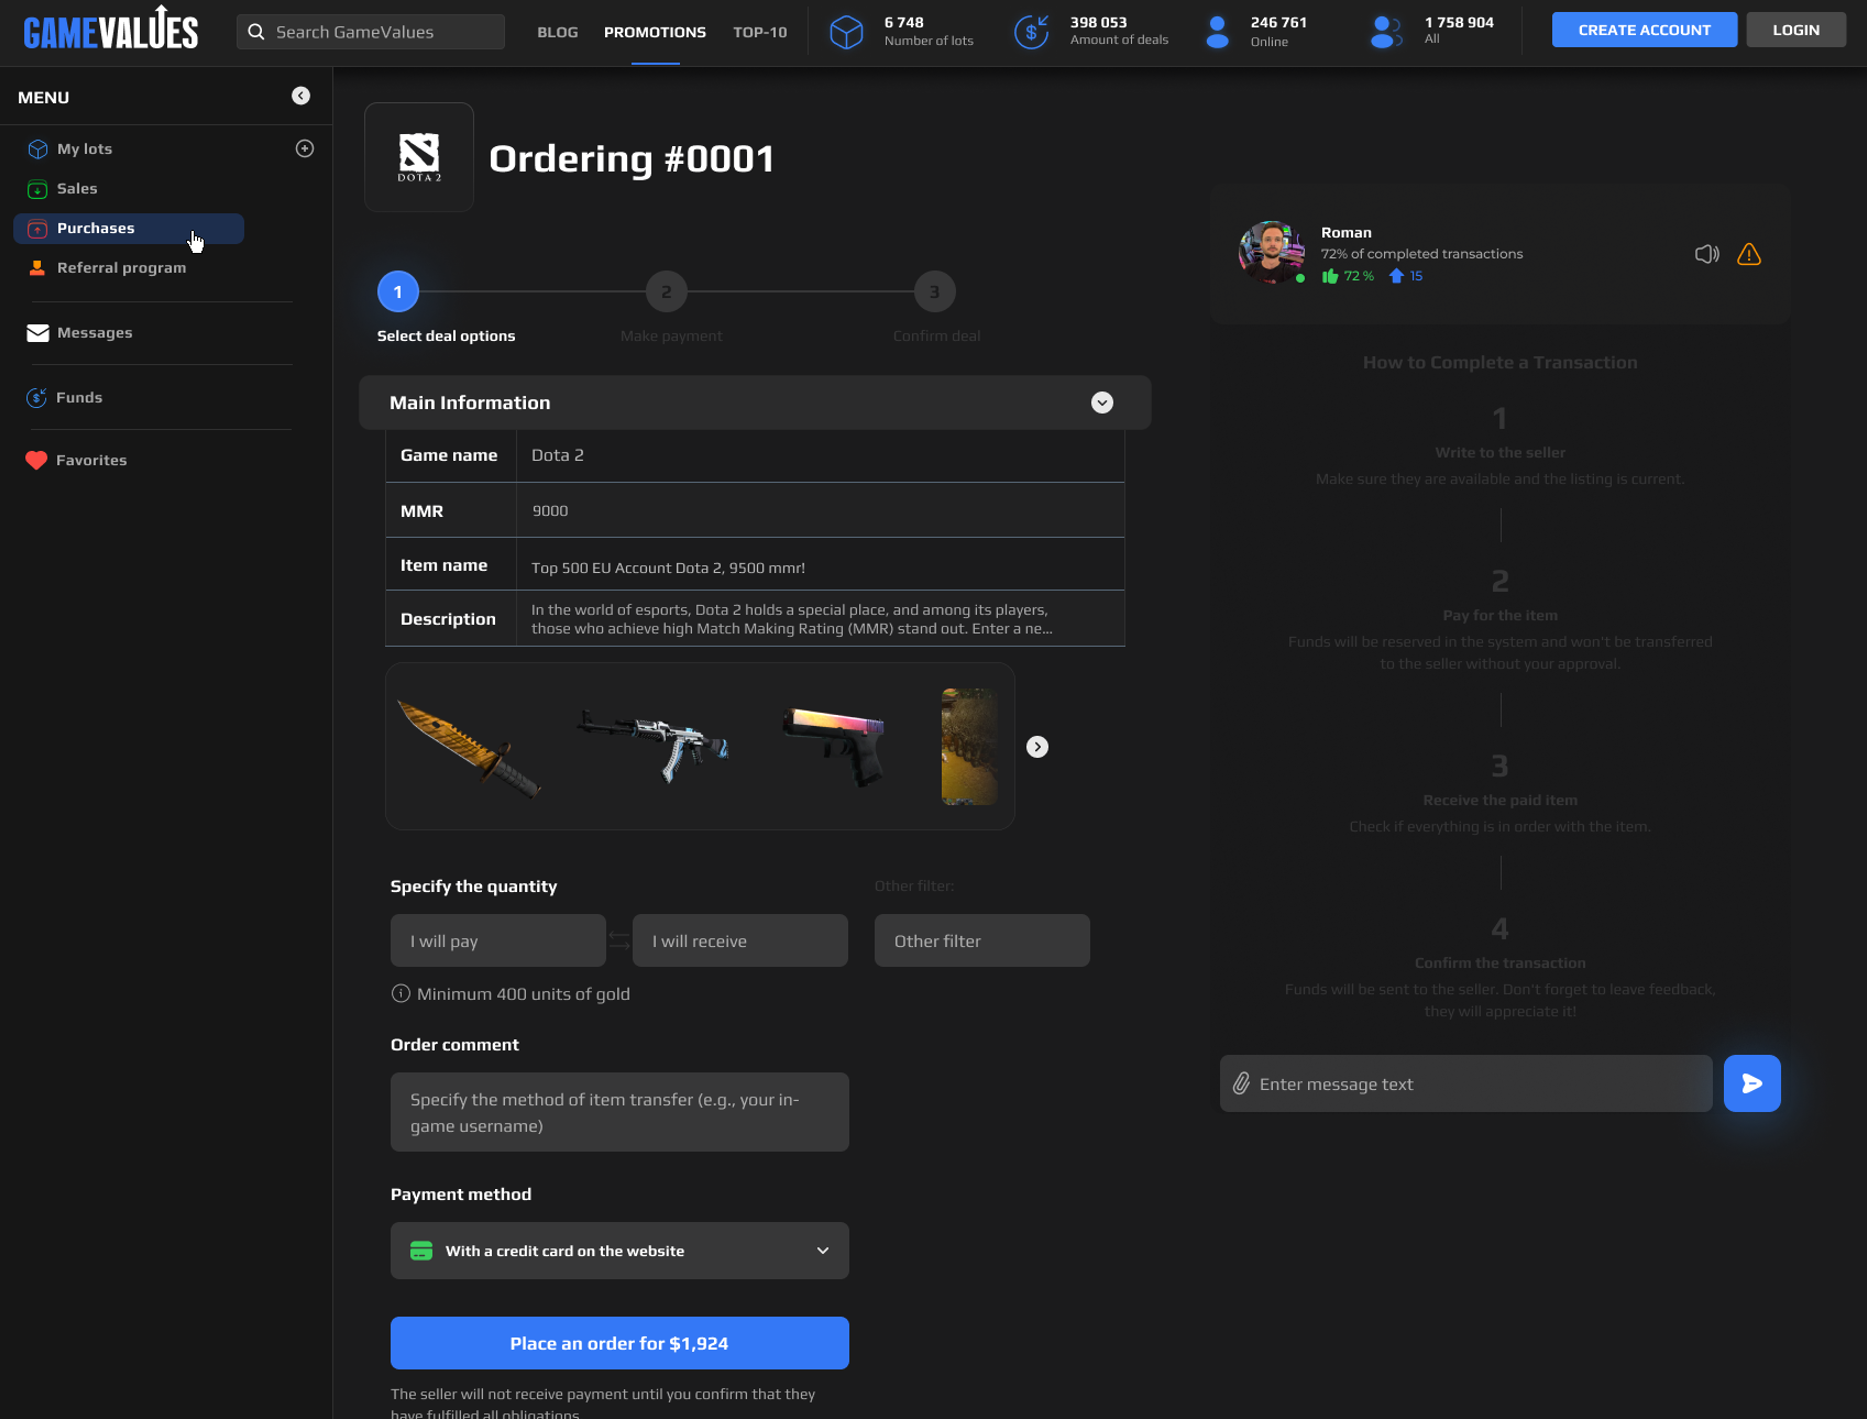Image resolution: width=1867 pixels, height=1419 pixels.
Task: Show next item images with arrow
Action: (x=1037, y=747)
